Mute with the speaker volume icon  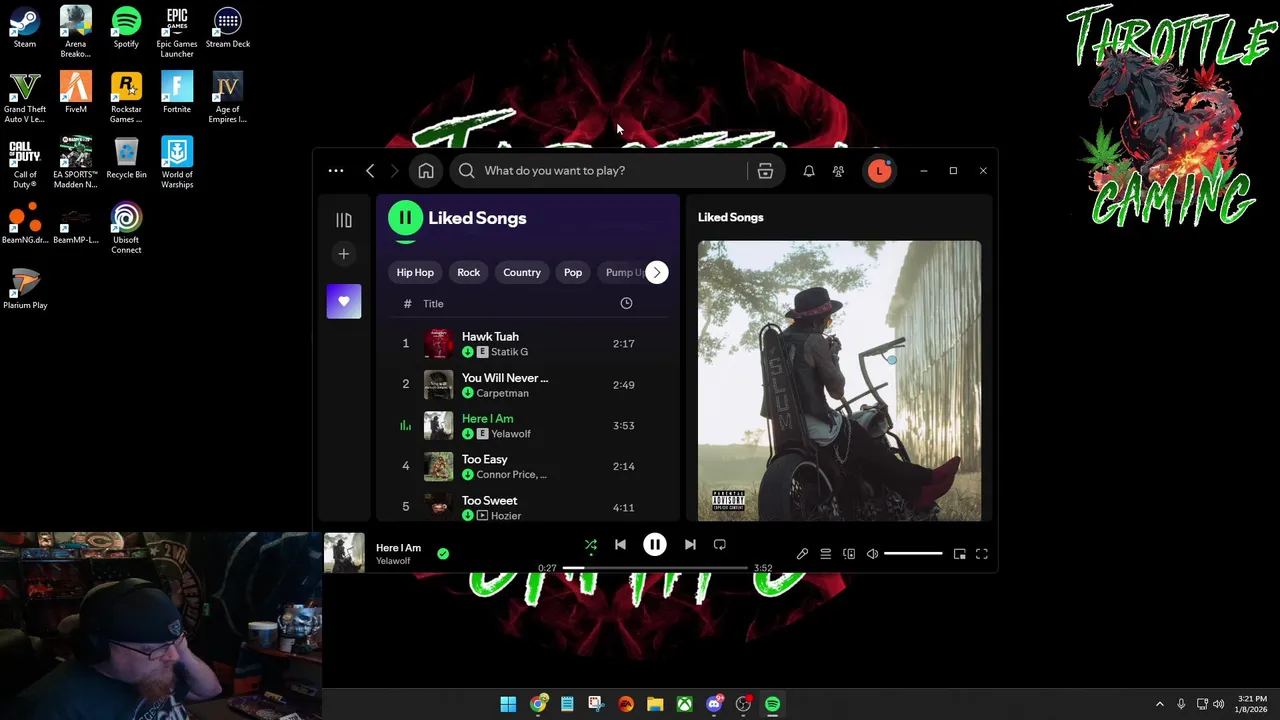click(x=872, y=554)
